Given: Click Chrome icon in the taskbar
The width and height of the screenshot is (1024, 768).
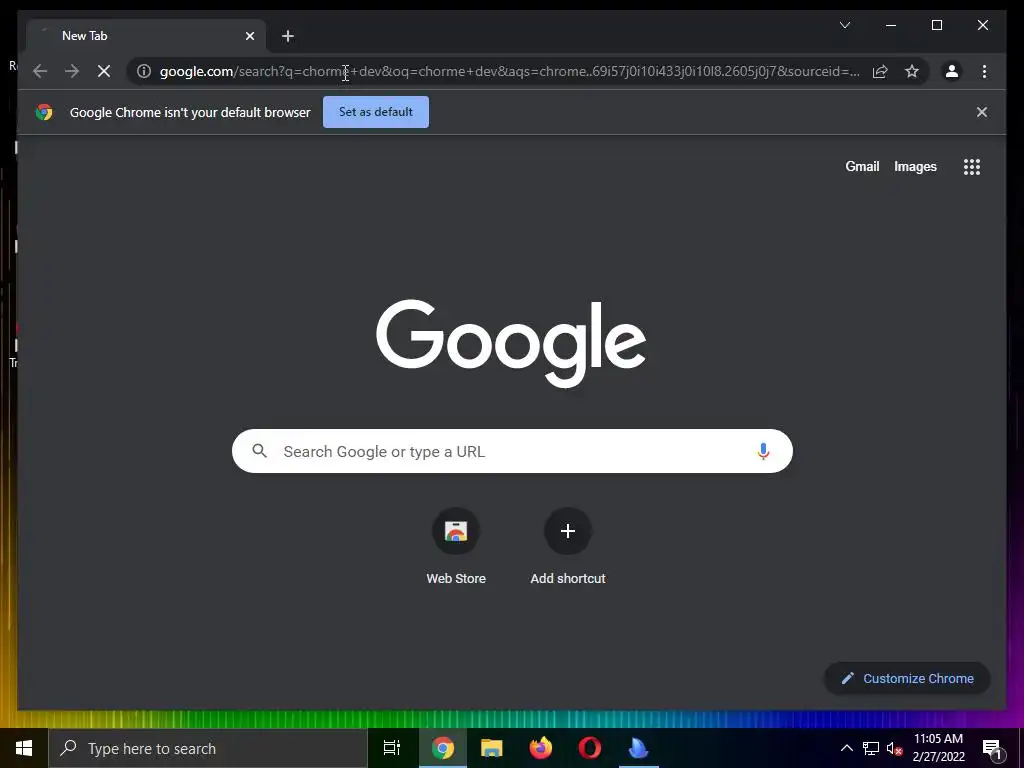Looking at the screenshot, I should 443,748.
